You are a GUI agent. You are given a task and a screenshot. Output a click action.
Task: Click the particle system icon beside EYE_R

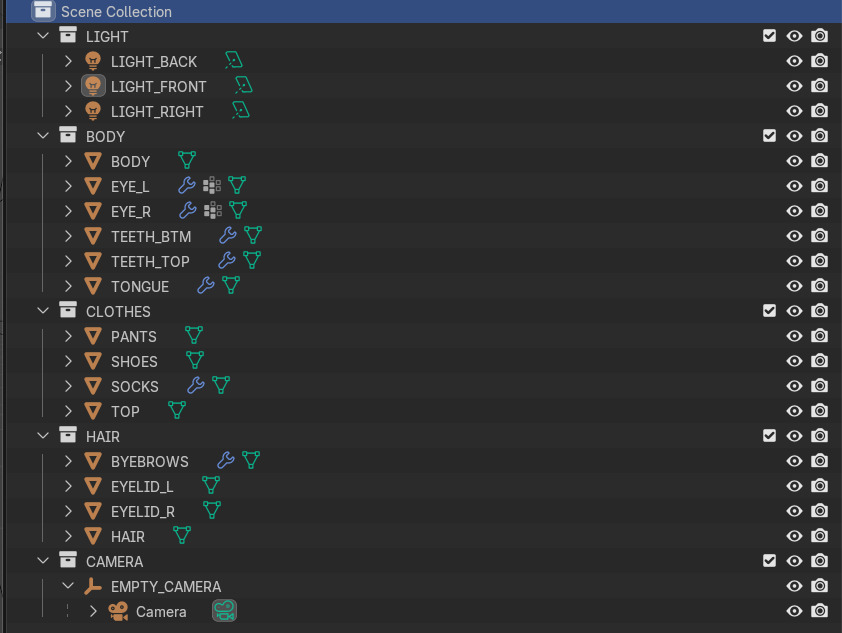click(x=212, y=210)
